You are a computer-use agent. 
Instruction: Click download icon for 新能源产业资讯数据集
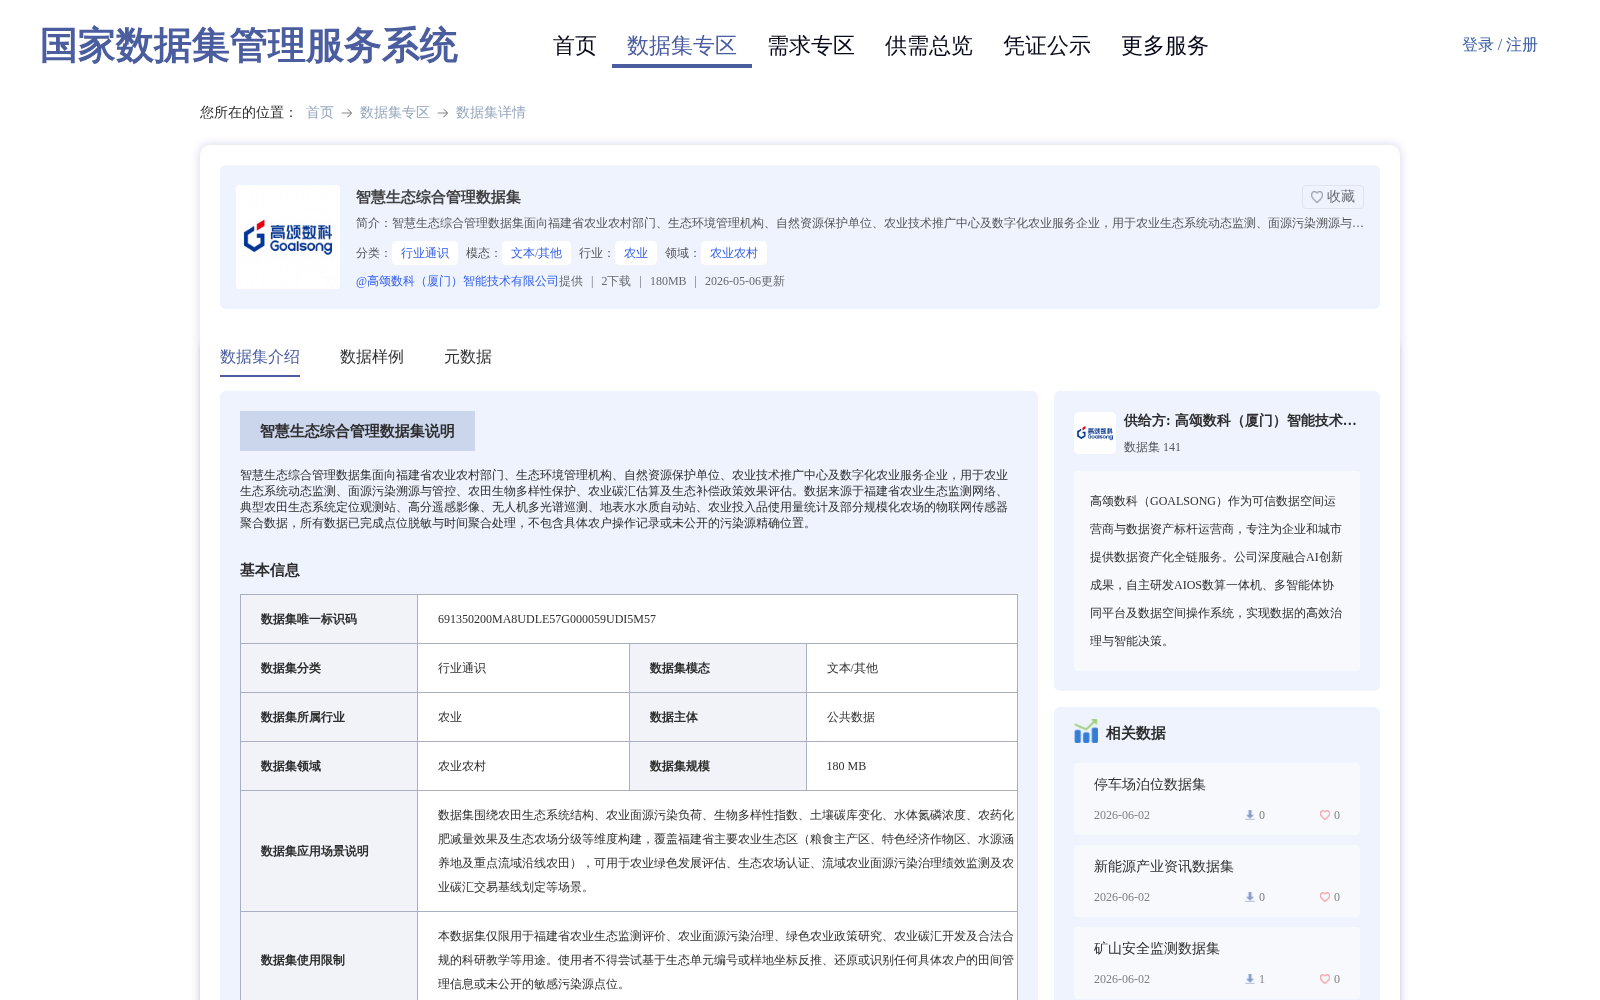pyautogui.click(x=1249, y=897)
